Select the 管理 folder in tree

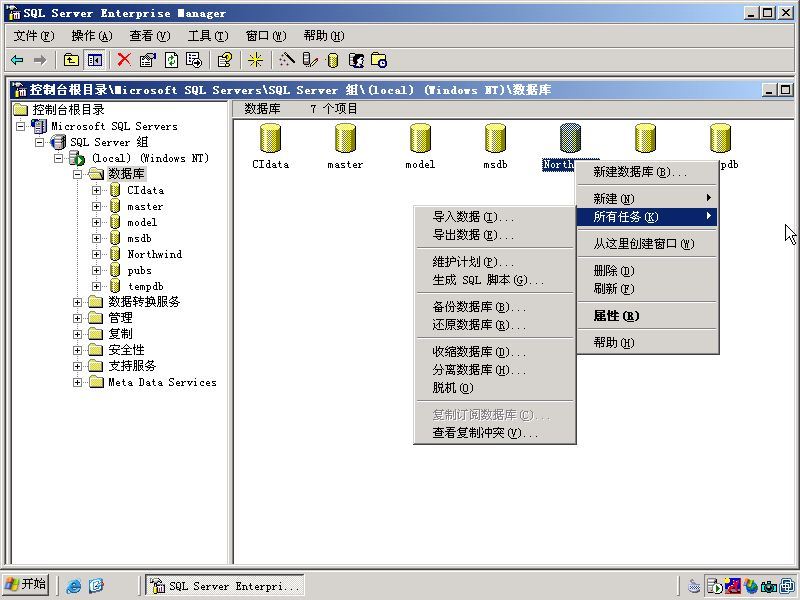(x=120, y=318)
